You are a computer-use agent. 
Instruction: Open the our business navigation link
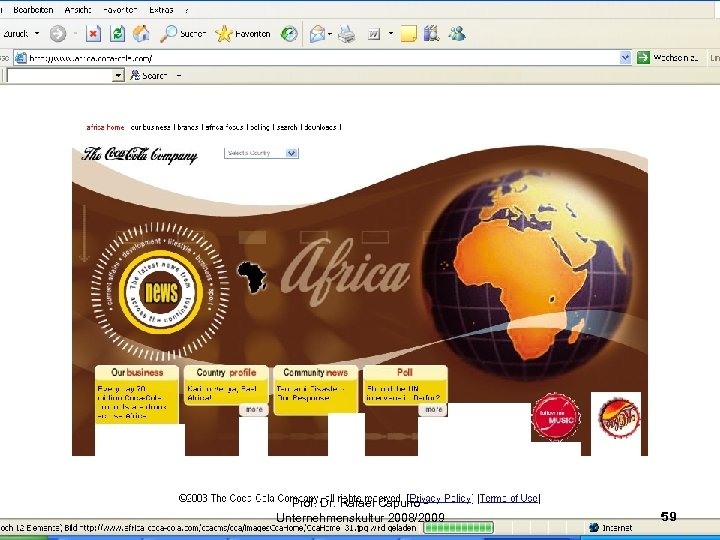pyautogui.click(x=151, y=127)
